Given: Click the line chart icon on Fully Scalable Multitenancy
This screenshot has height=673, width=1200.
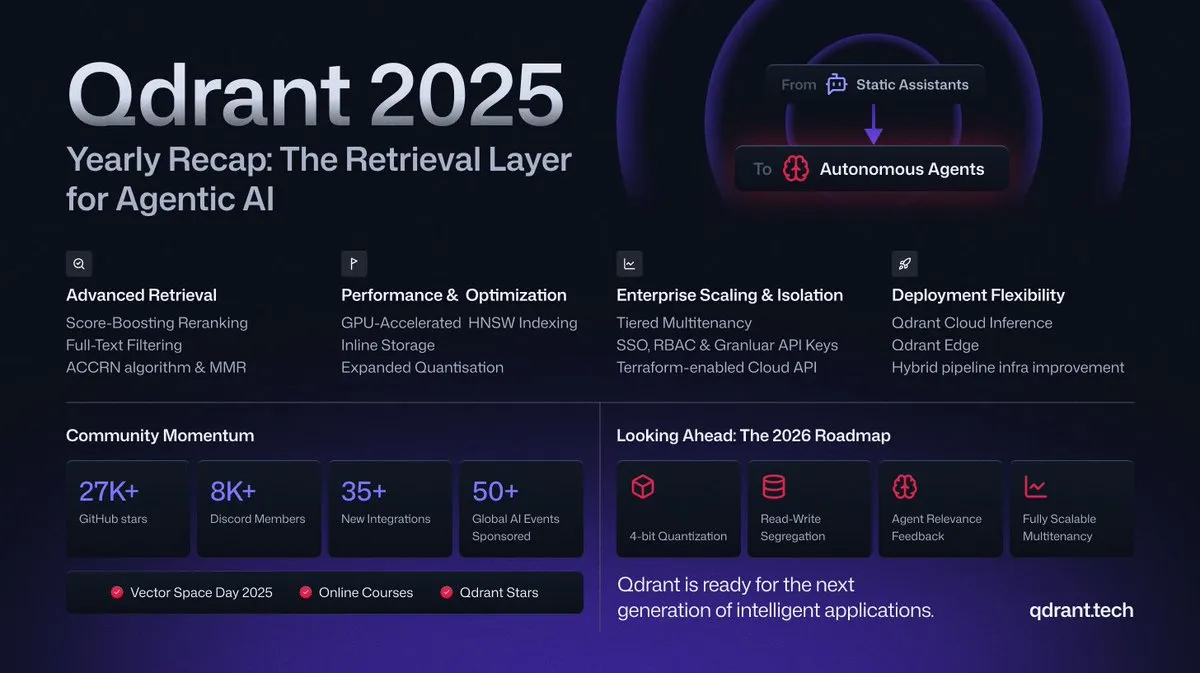Looking at the screenshot, I should [1035, 487].
